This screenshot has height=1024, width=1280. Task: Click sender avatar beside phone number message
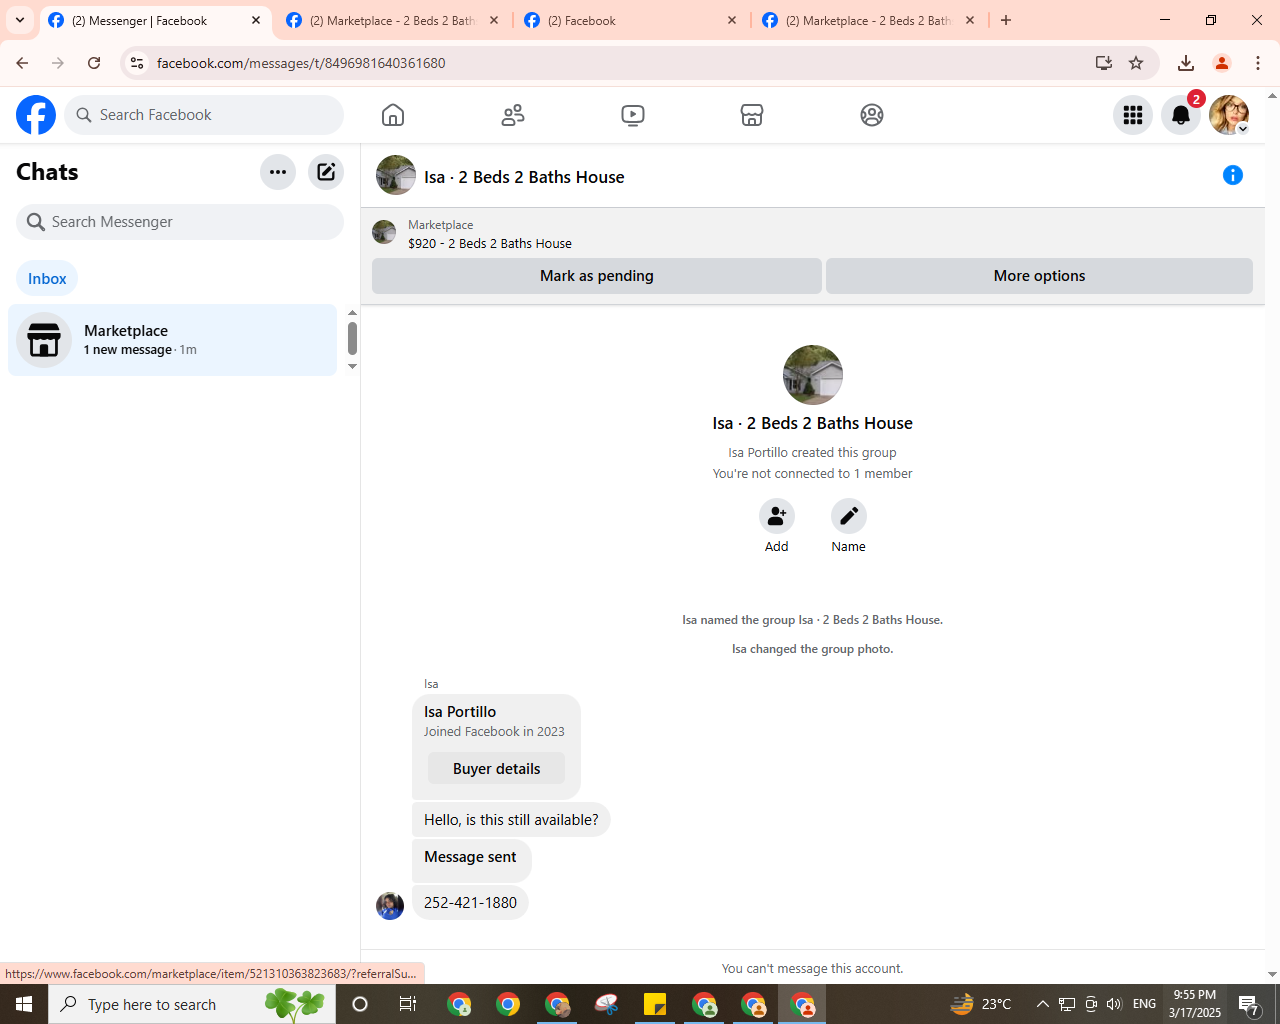pyautogui.click(x=390, y=906)
